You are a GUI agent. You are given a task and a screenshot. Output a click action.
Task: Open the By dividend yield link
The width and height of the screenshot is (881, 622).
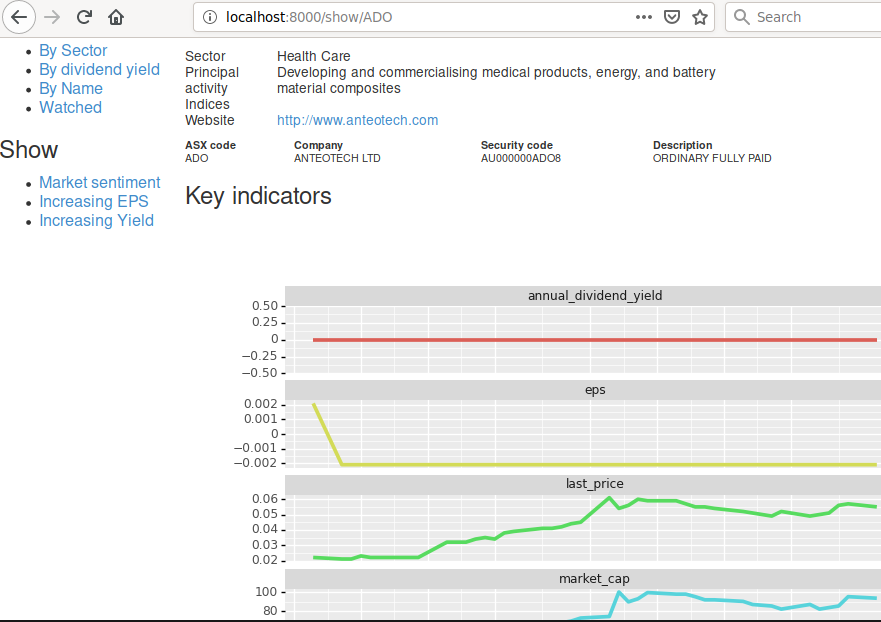coord(99,70)
